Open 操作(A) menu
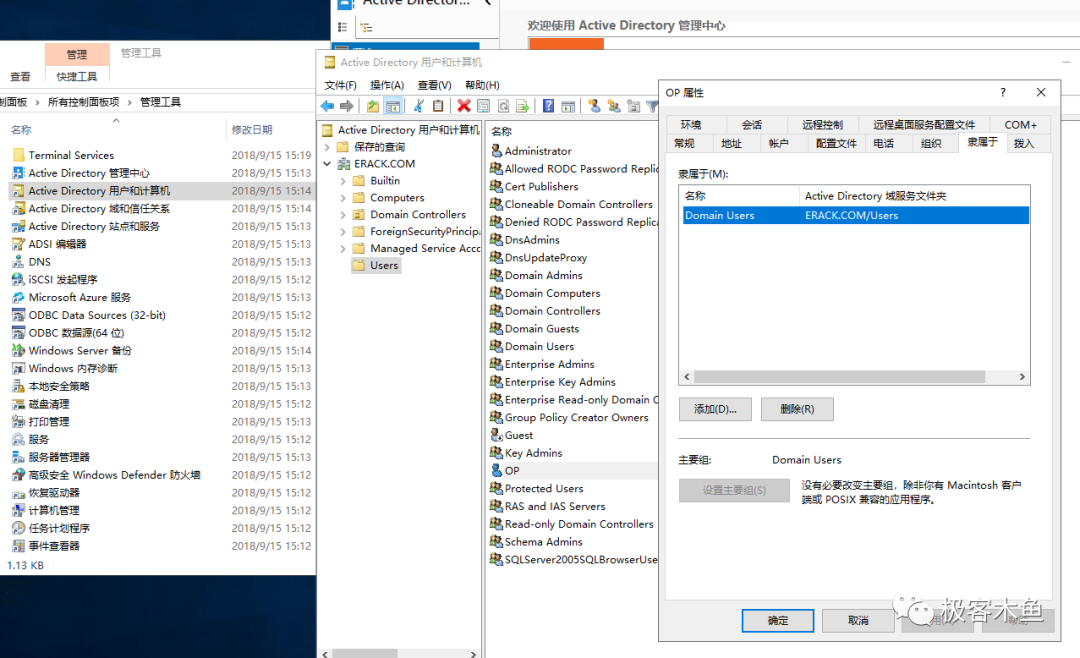This screenshot has height=658, width=1080. tap(387, 85)
